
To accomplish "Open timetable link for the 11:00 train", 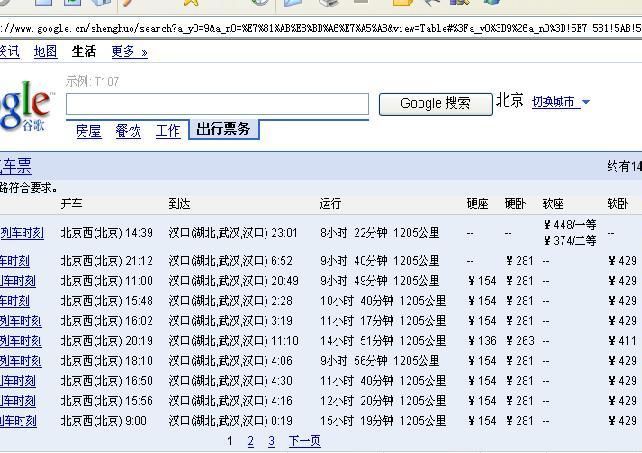I will 18,281.
